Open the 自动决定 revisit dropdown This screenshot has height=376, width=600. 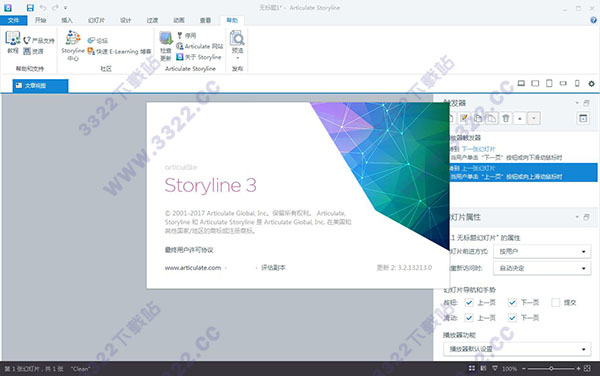click(x=542, y=268)
